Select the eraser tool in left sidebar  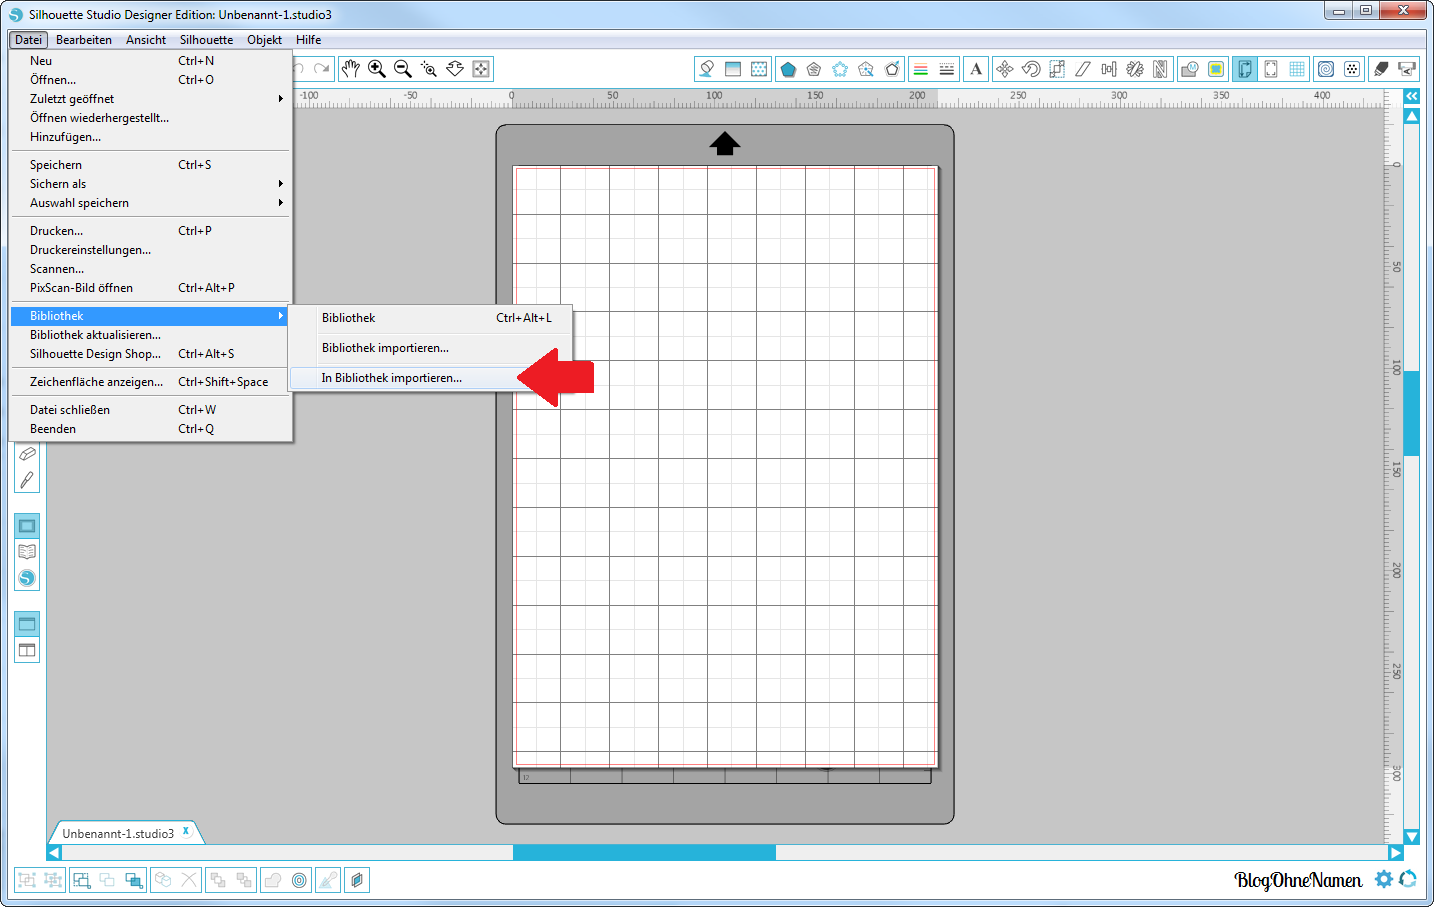point(27,454)
